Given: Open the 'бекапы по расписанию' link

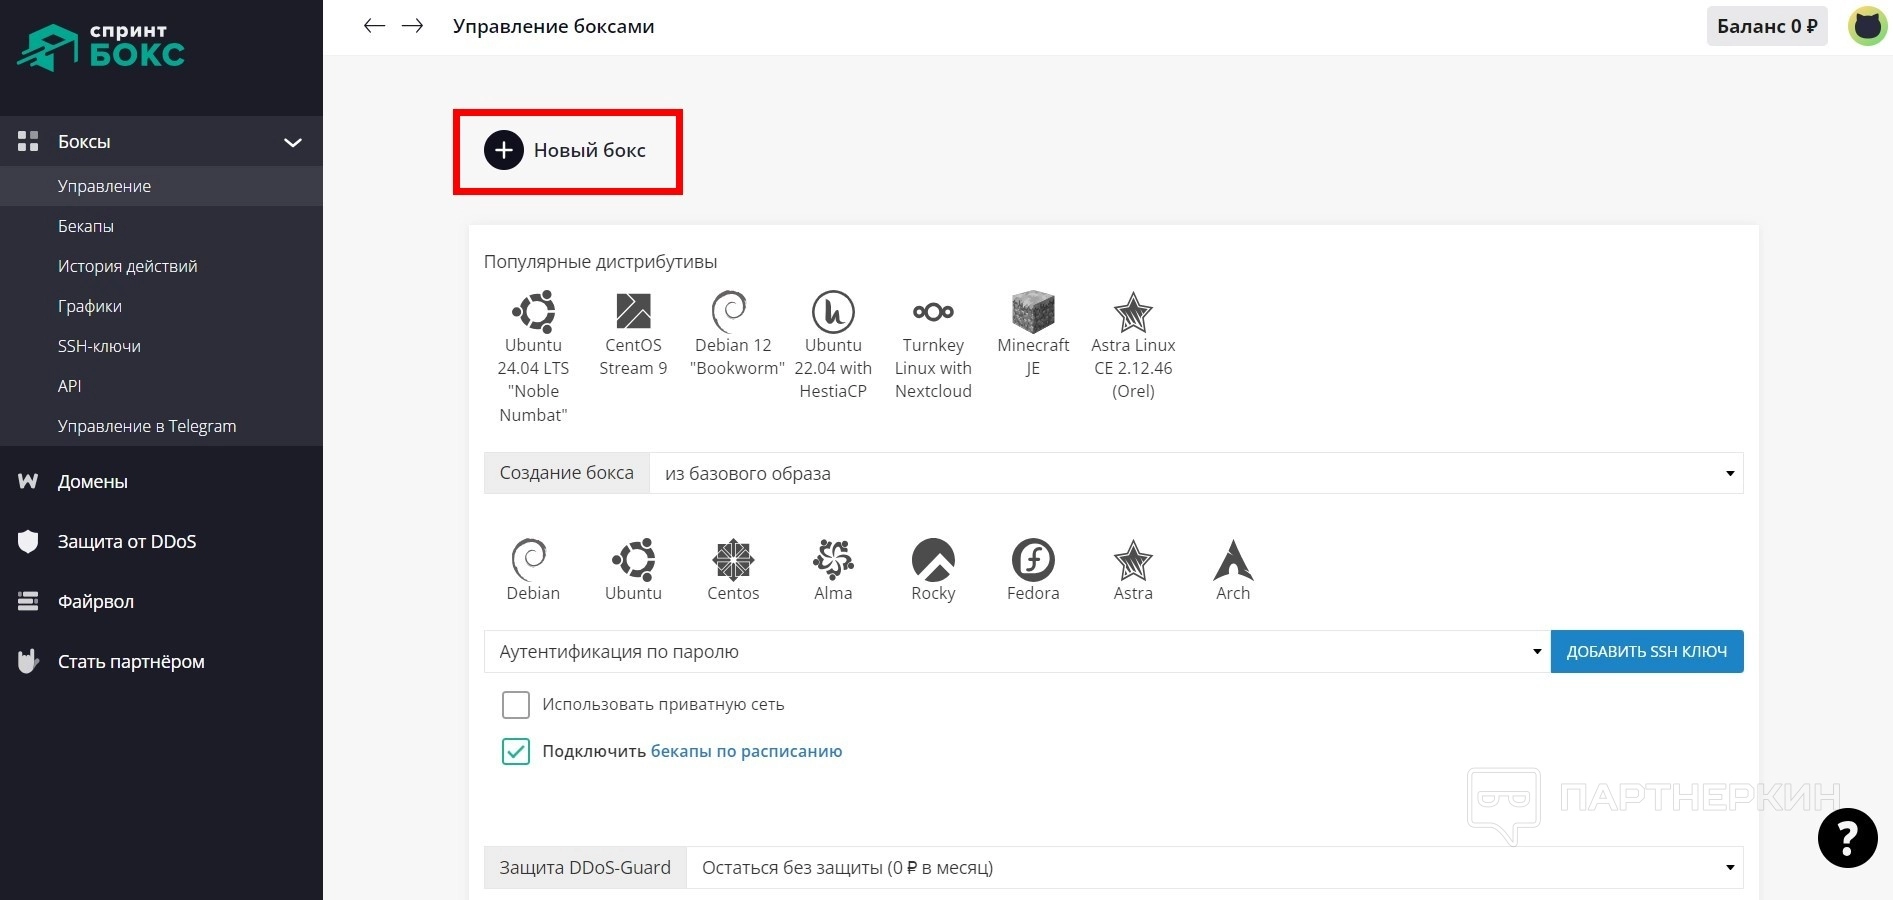Looking at the screenshot, I should tap(746, 752).
